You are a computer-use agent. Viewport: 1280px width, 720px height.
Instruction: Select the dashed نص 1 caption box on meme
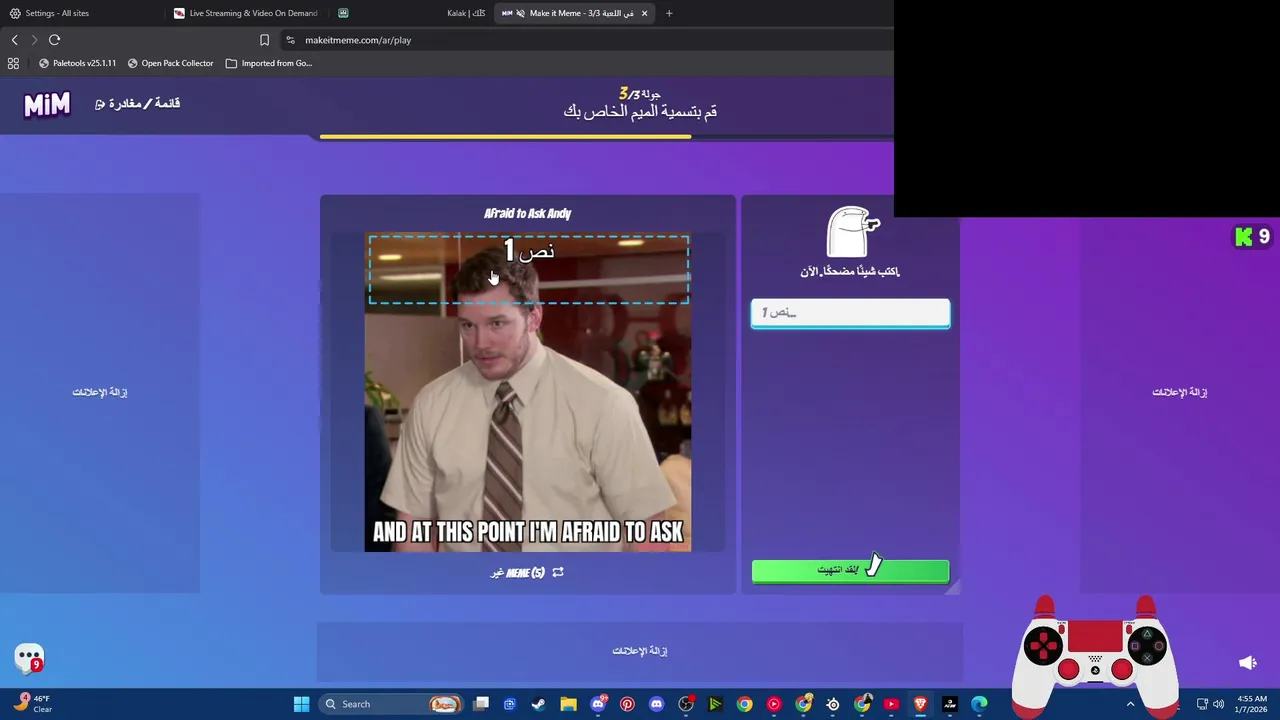528,269
